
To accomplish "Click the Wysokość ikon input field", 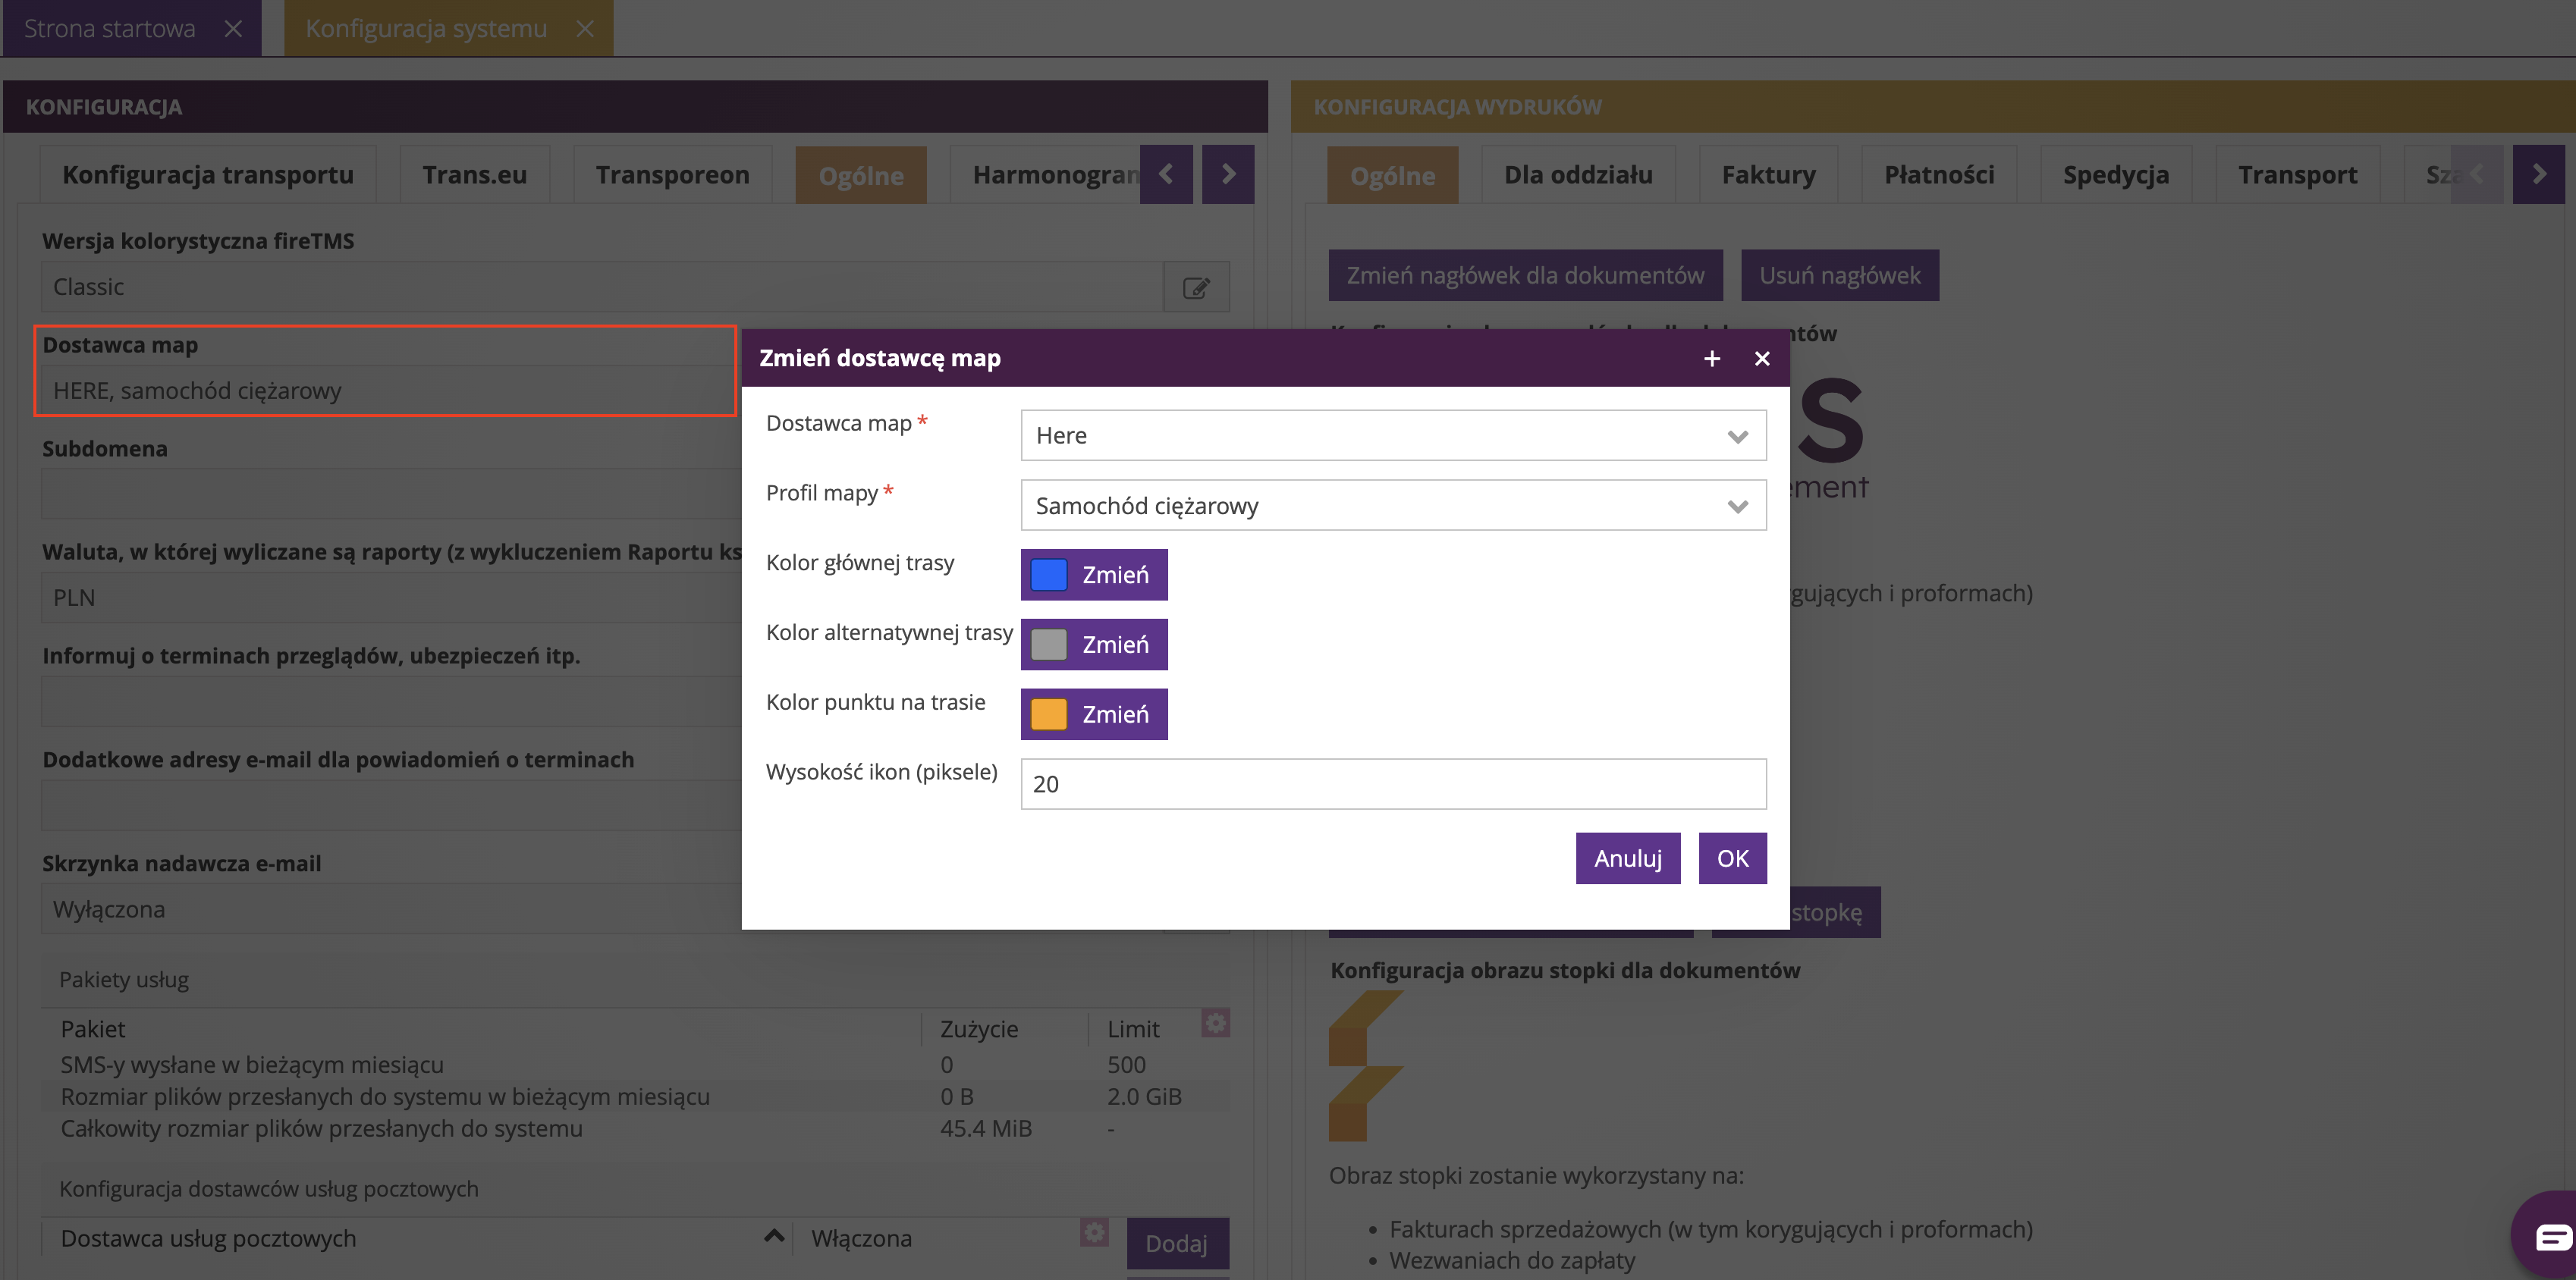I will click(x=1392, y=784).
